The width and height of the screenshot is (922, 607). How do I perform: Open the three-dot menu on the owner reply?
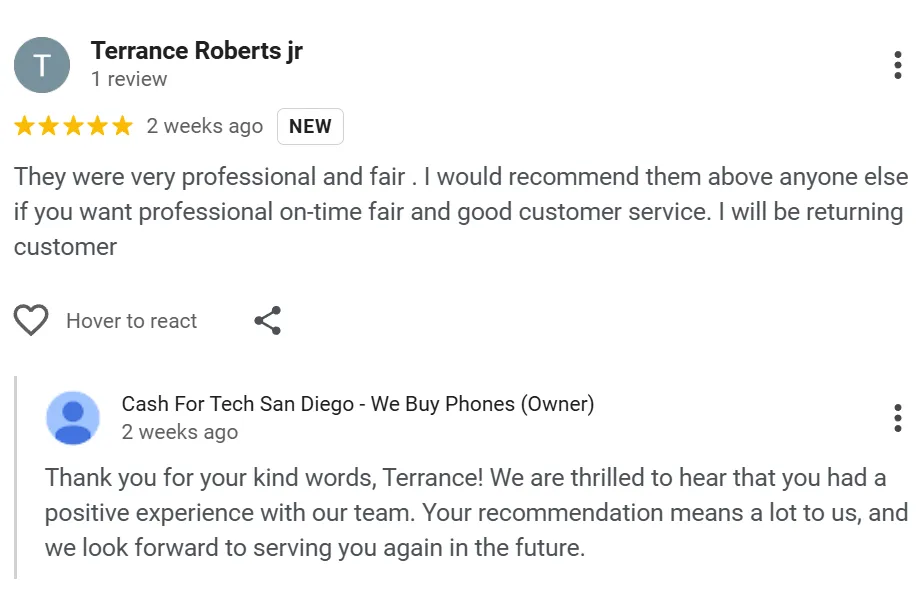(x=897, y=417)
